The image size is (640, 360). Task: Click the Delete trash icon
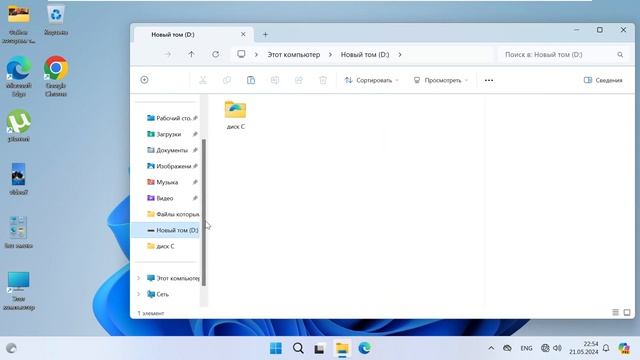coord(323,80)
